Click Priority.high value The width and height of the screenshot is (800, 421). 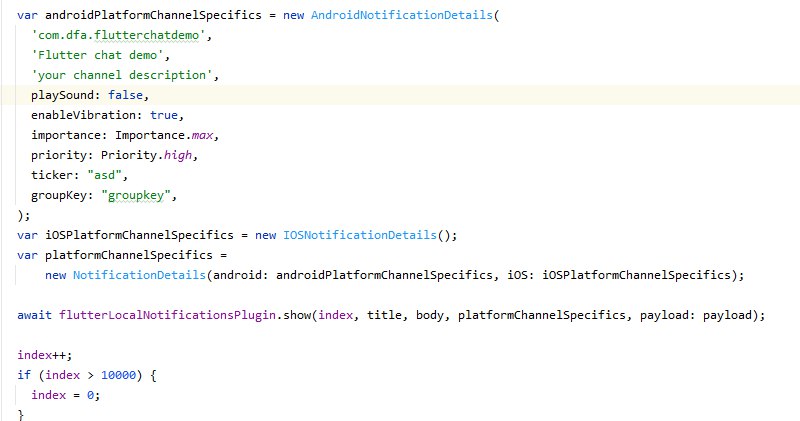[146, 155]
